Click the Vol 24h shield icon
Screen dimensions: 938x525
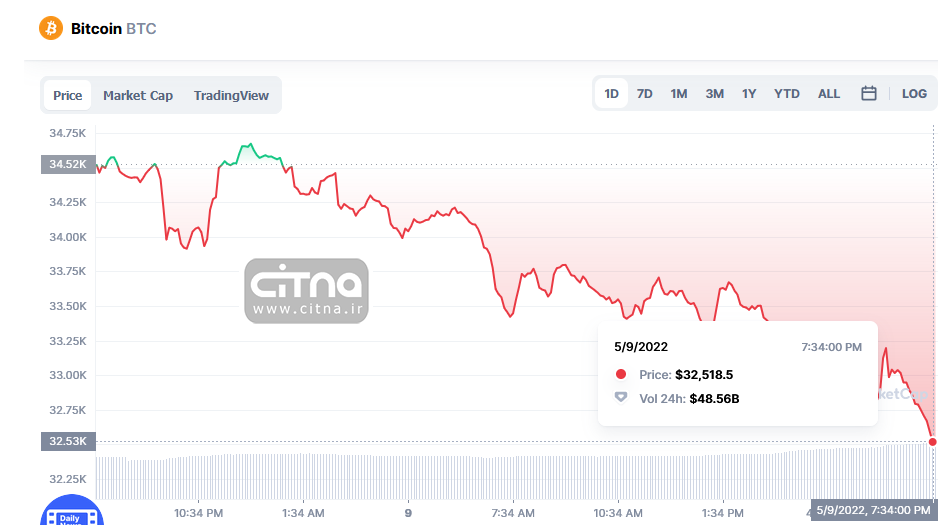point(621,398)
